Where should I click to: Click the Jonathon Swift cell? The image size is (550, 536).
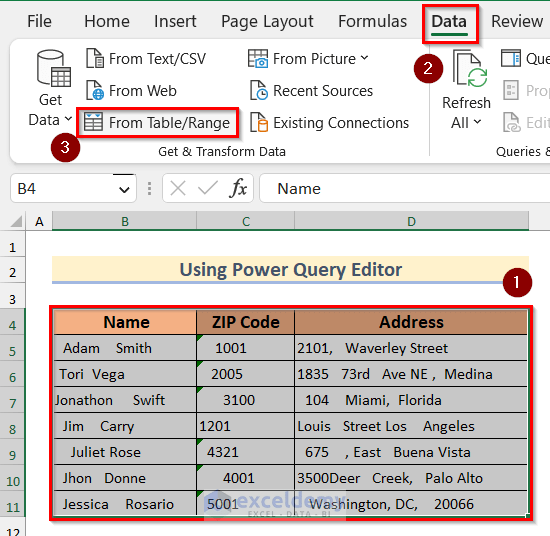[x=125, y=400]
